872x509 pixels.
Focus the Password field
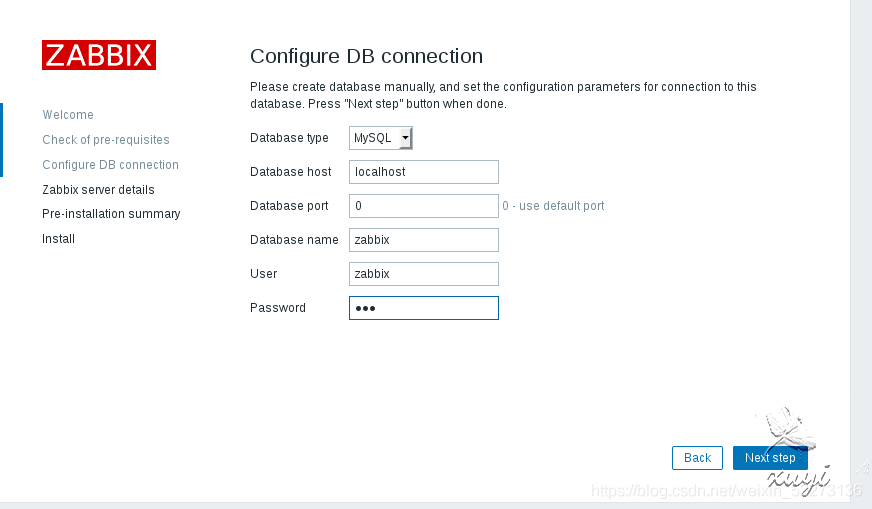point(424,308)
